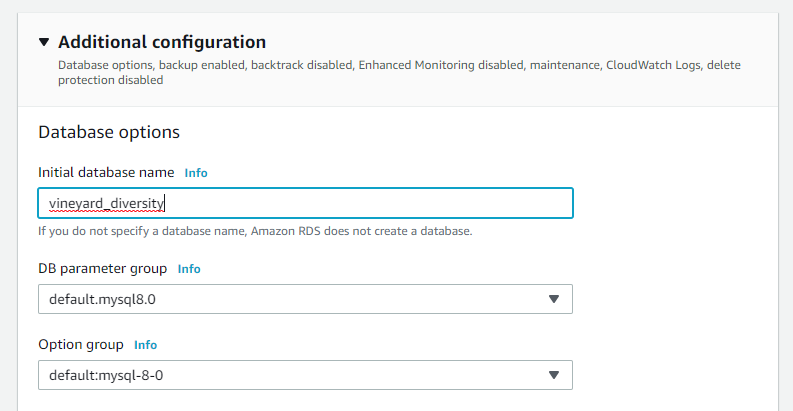Open Info link for Initial database name
The width and height of the screenshot is (793, 411).
click(x=196, y=173)
